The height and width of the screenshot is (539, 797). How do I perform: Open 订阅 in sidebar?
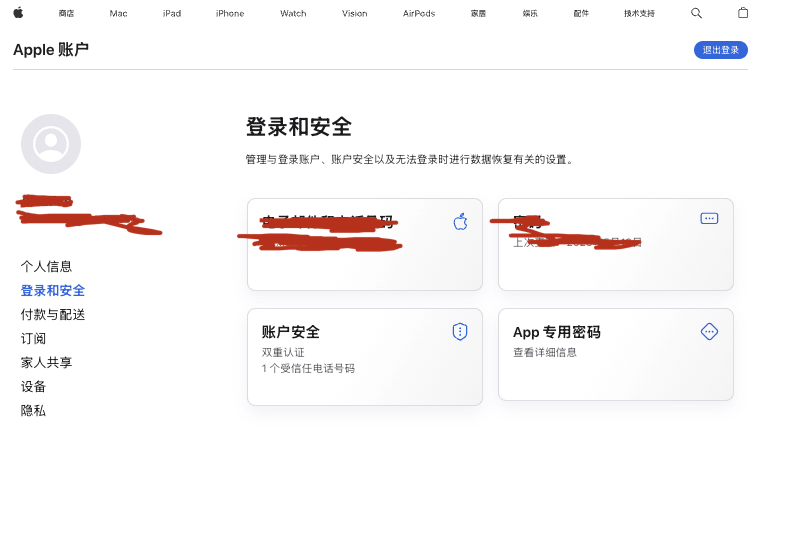34,339
